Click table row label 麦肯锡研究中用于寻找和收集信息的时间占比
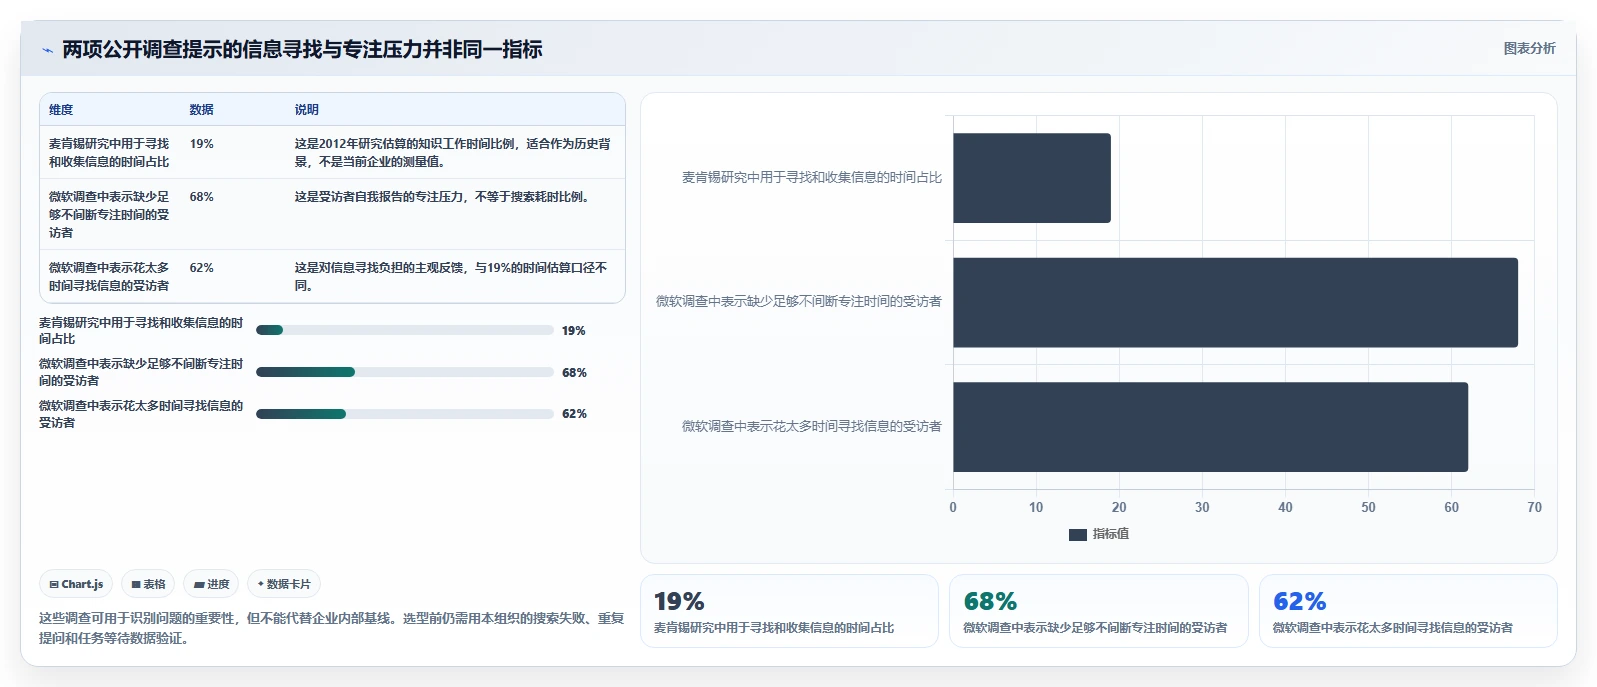This screenshot has width=1597, height=687. (109, 152)
